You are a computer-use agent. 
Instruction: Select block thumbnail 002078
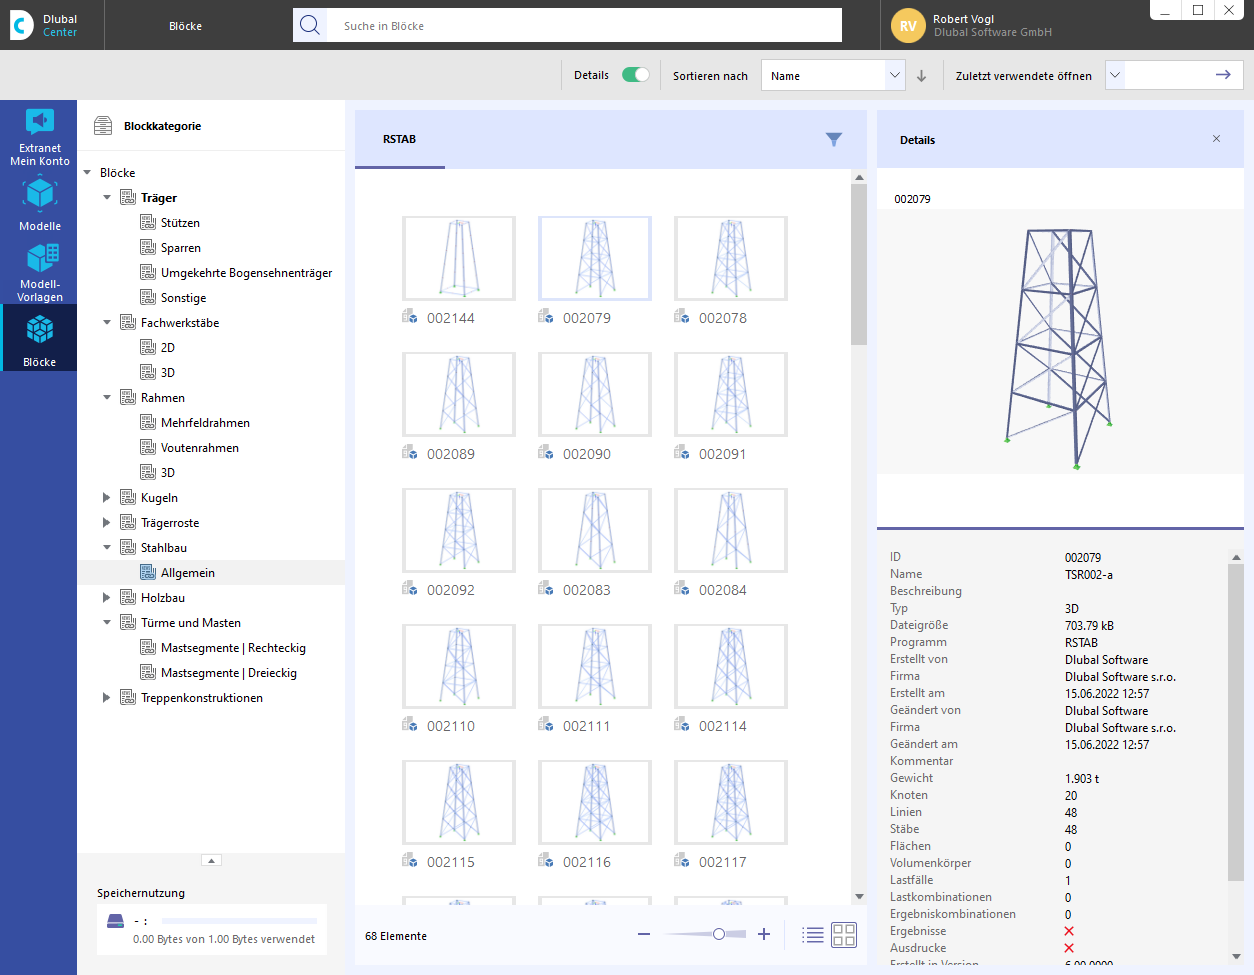tap(731, 258)
